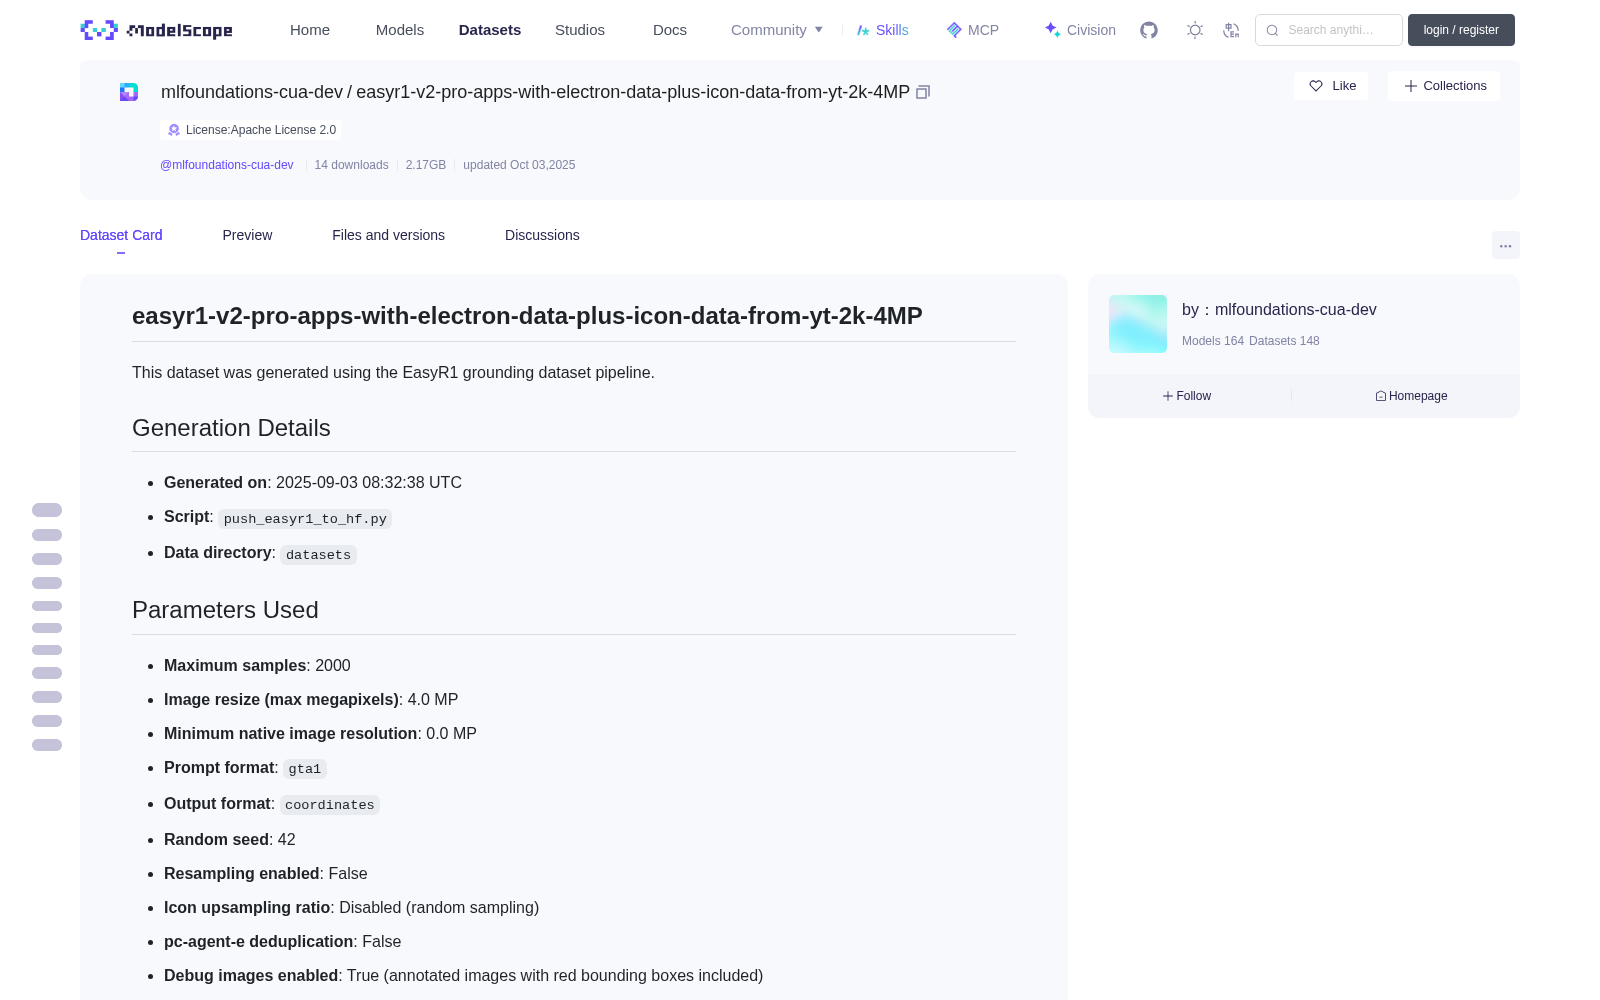This screenshot has width=1600, height=1000.
Task: Click the Homepage house icon
Action: [1381, 396]
